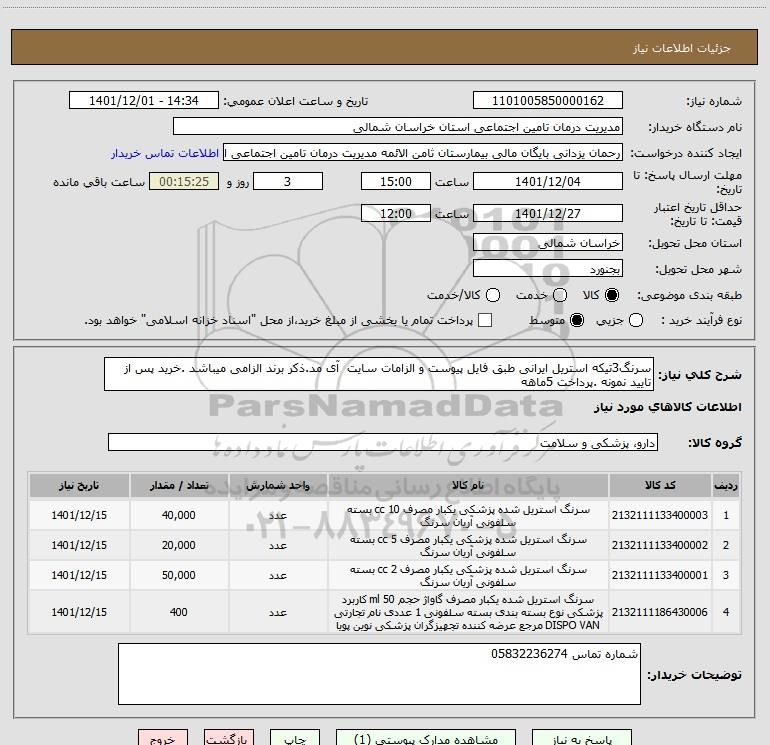
Task: Click the delivery province field خراسان شمالی
Action: [x=548, y=243]
